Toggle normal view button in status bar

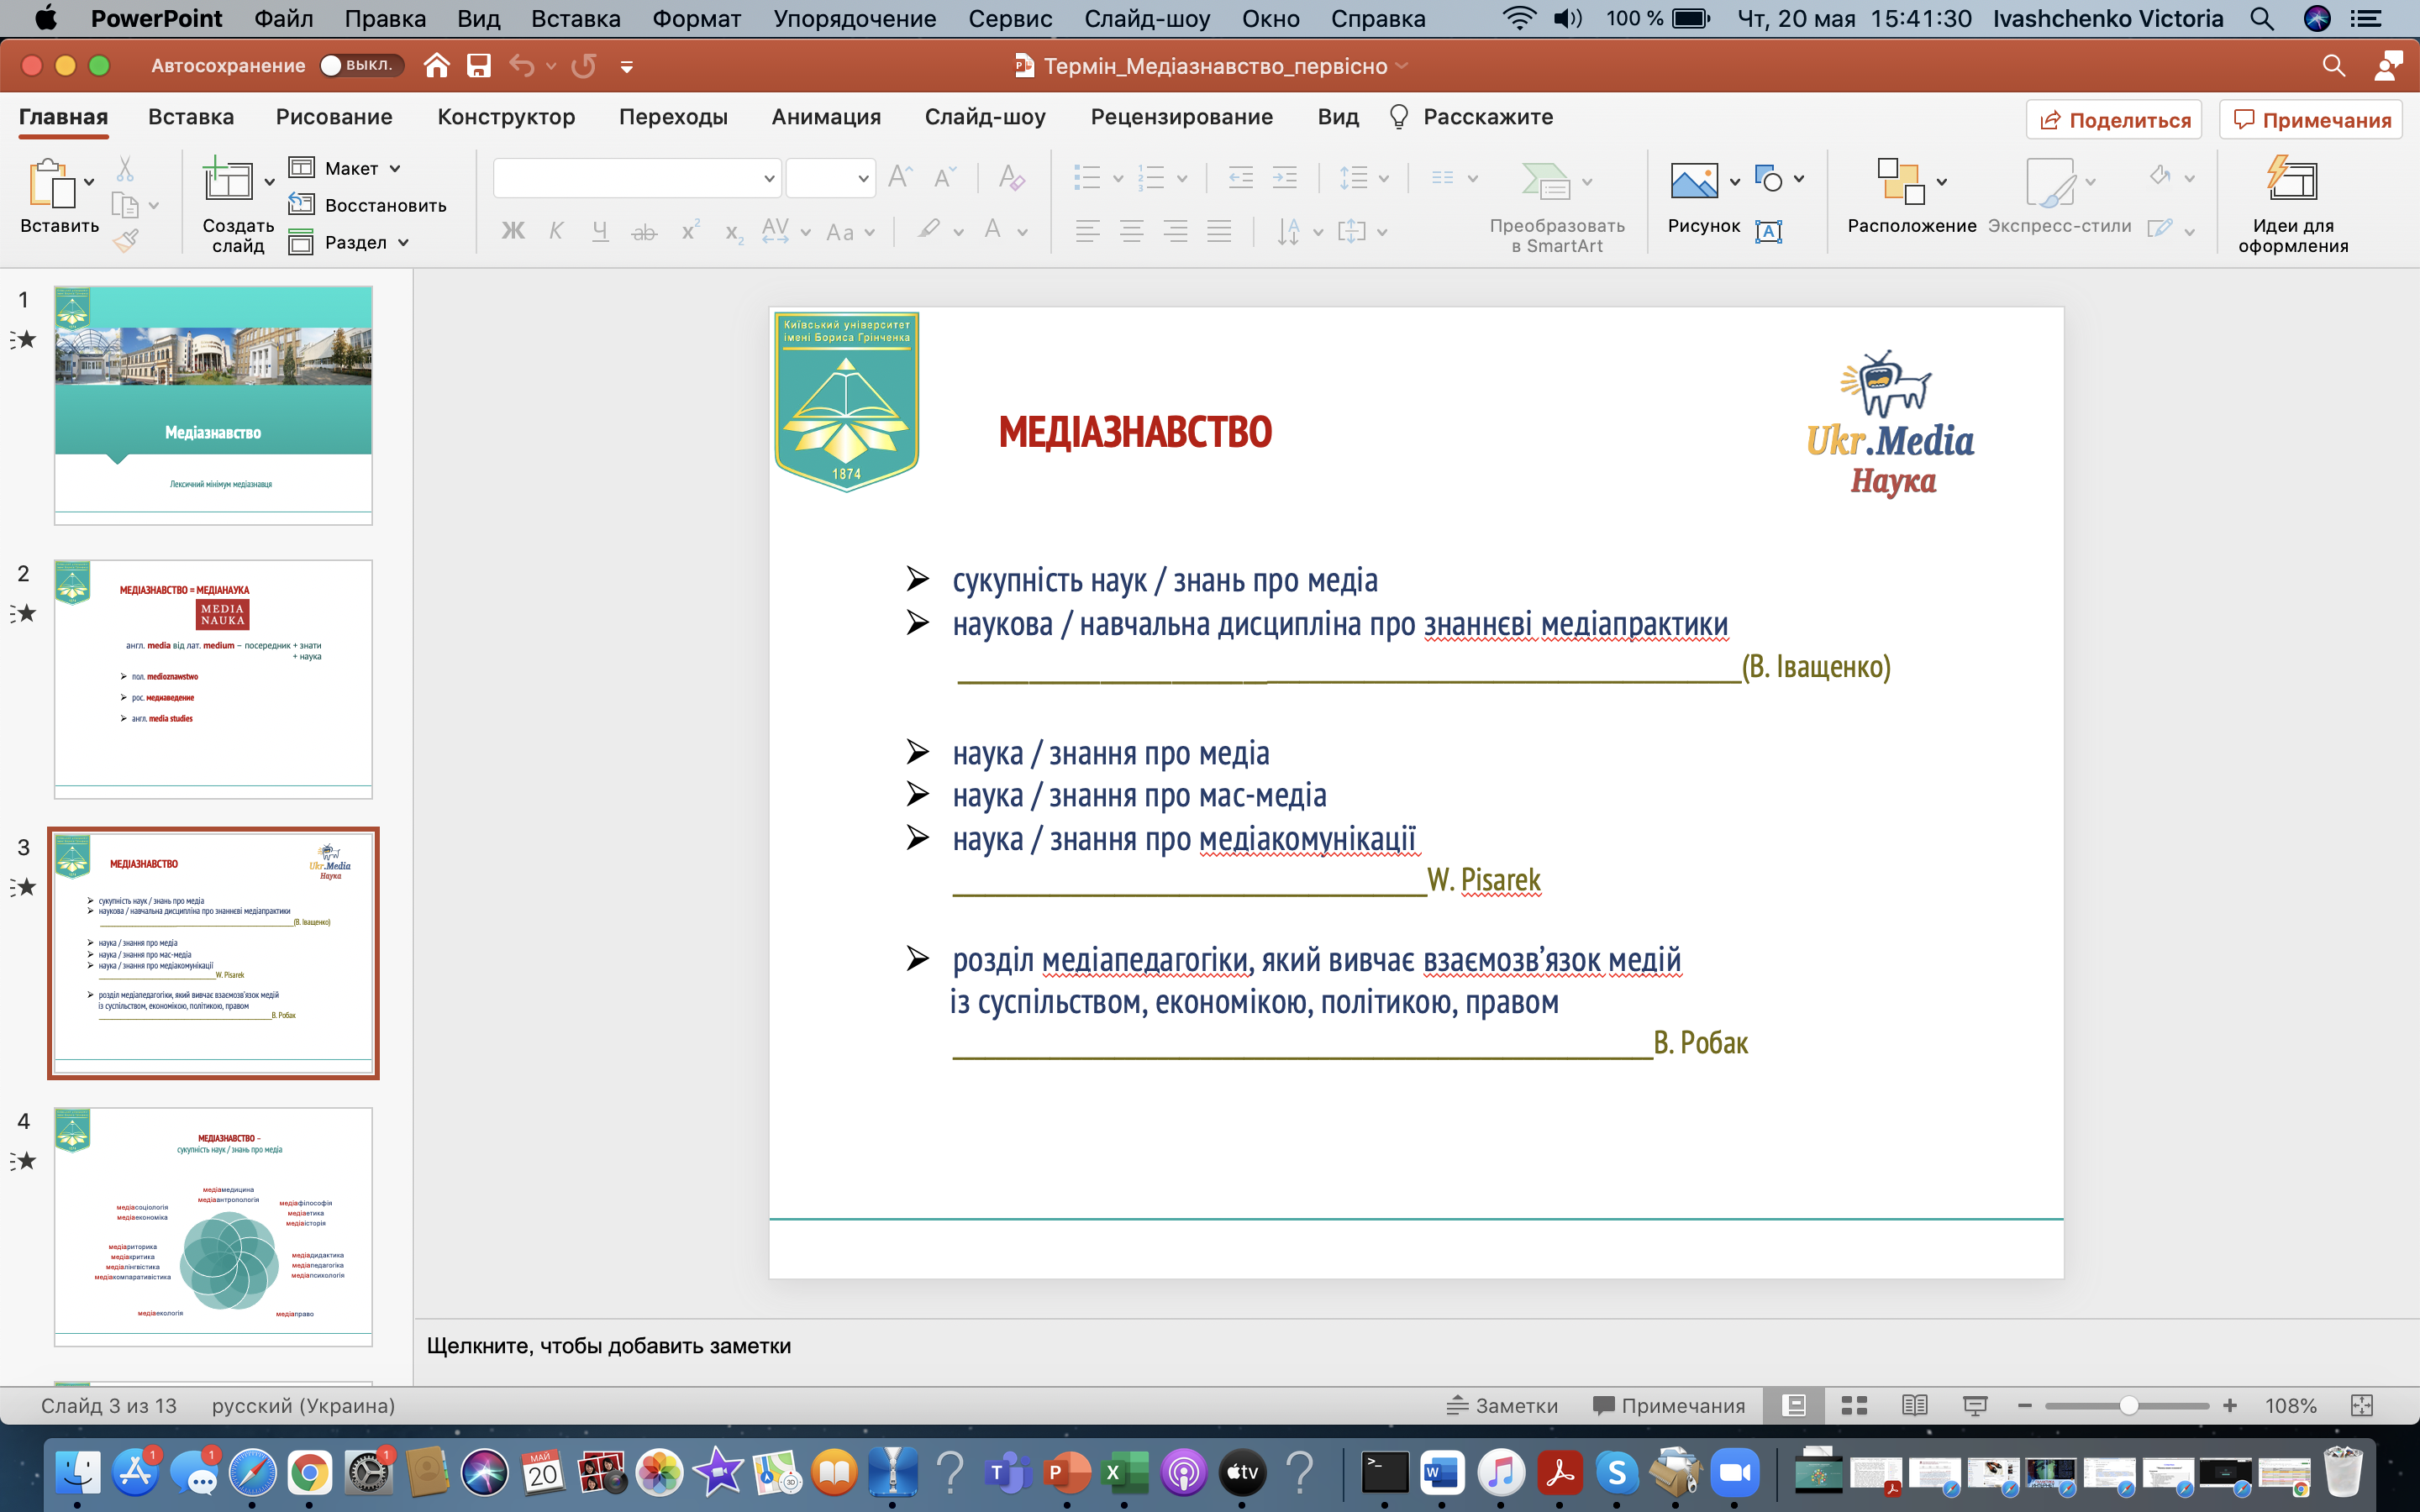(x=1795, y=1405)
